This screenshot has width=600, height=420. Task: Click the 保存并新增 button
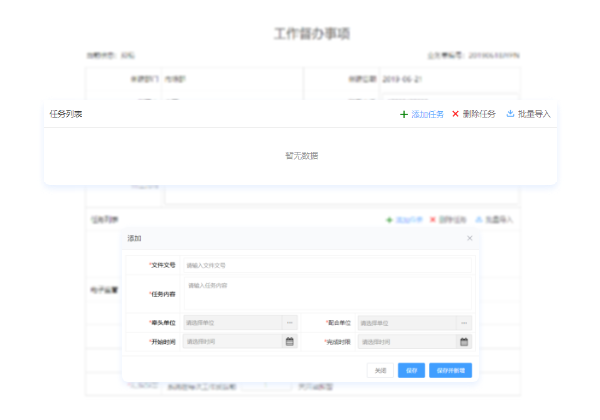450,370
